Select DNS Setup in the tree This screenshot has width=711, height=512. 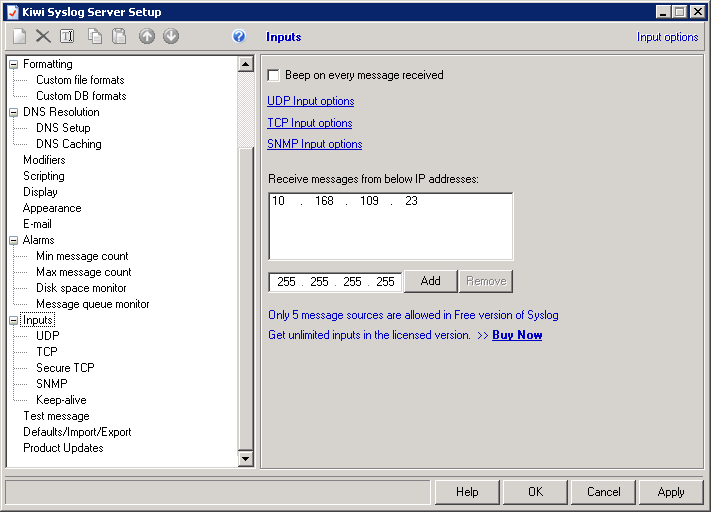(x=63, y=128)
